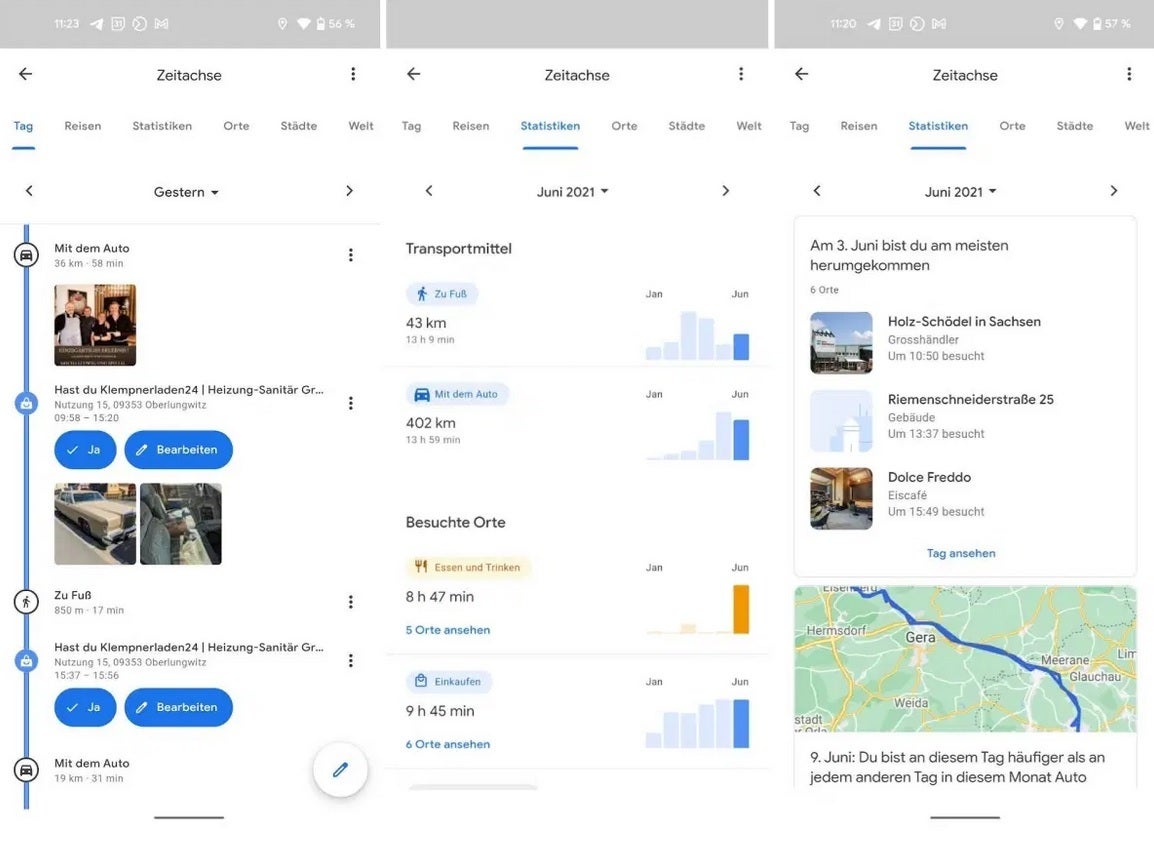Image resolution: width=1154 pixels, height=845 pixels.
Task: Confirm 15:37 visit with Ja button
Action: click(85, 707)
